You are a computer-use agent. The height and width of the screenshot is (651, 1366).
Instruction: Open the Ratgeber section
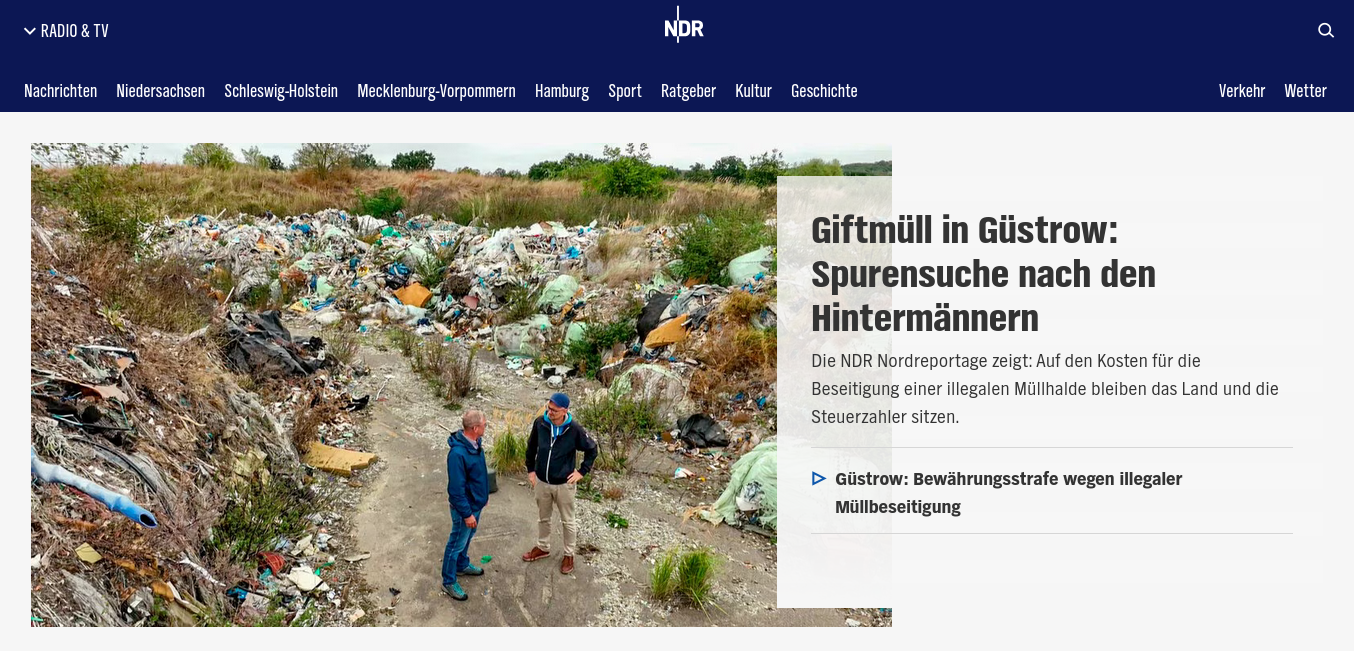point(688,91)
